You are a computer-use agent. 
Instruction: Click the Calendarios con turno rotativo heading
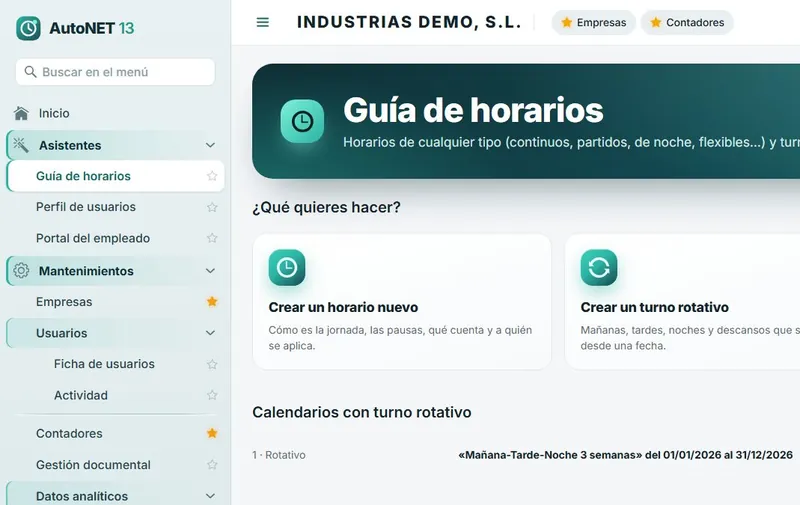(x=362, y=412)
